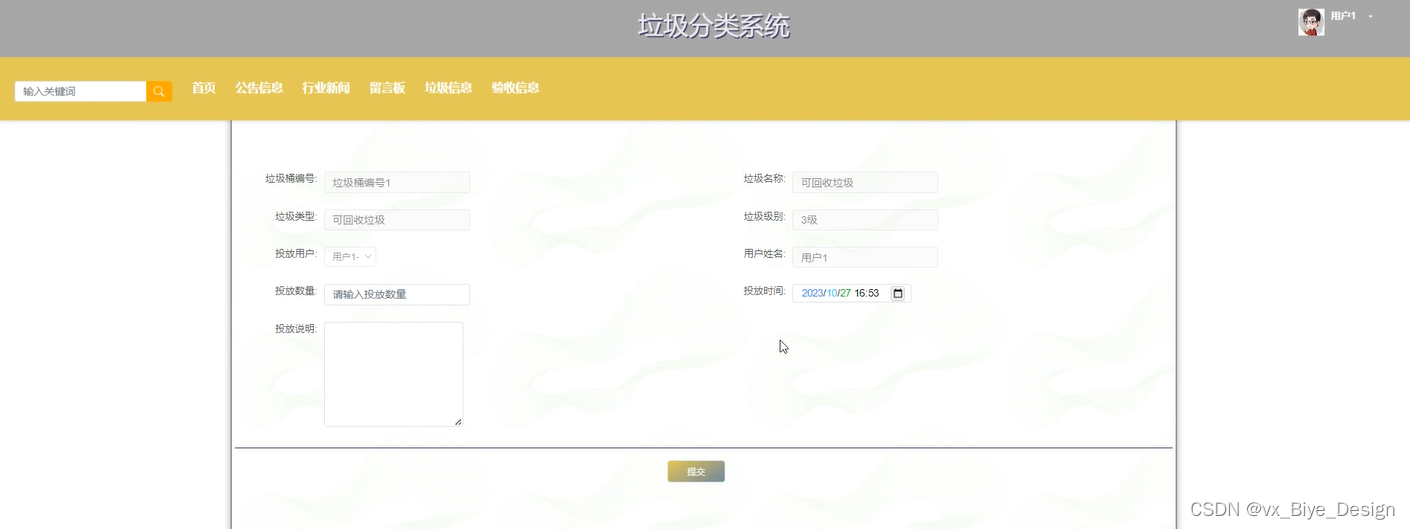Click the 提交 submit button

[696, 471]
